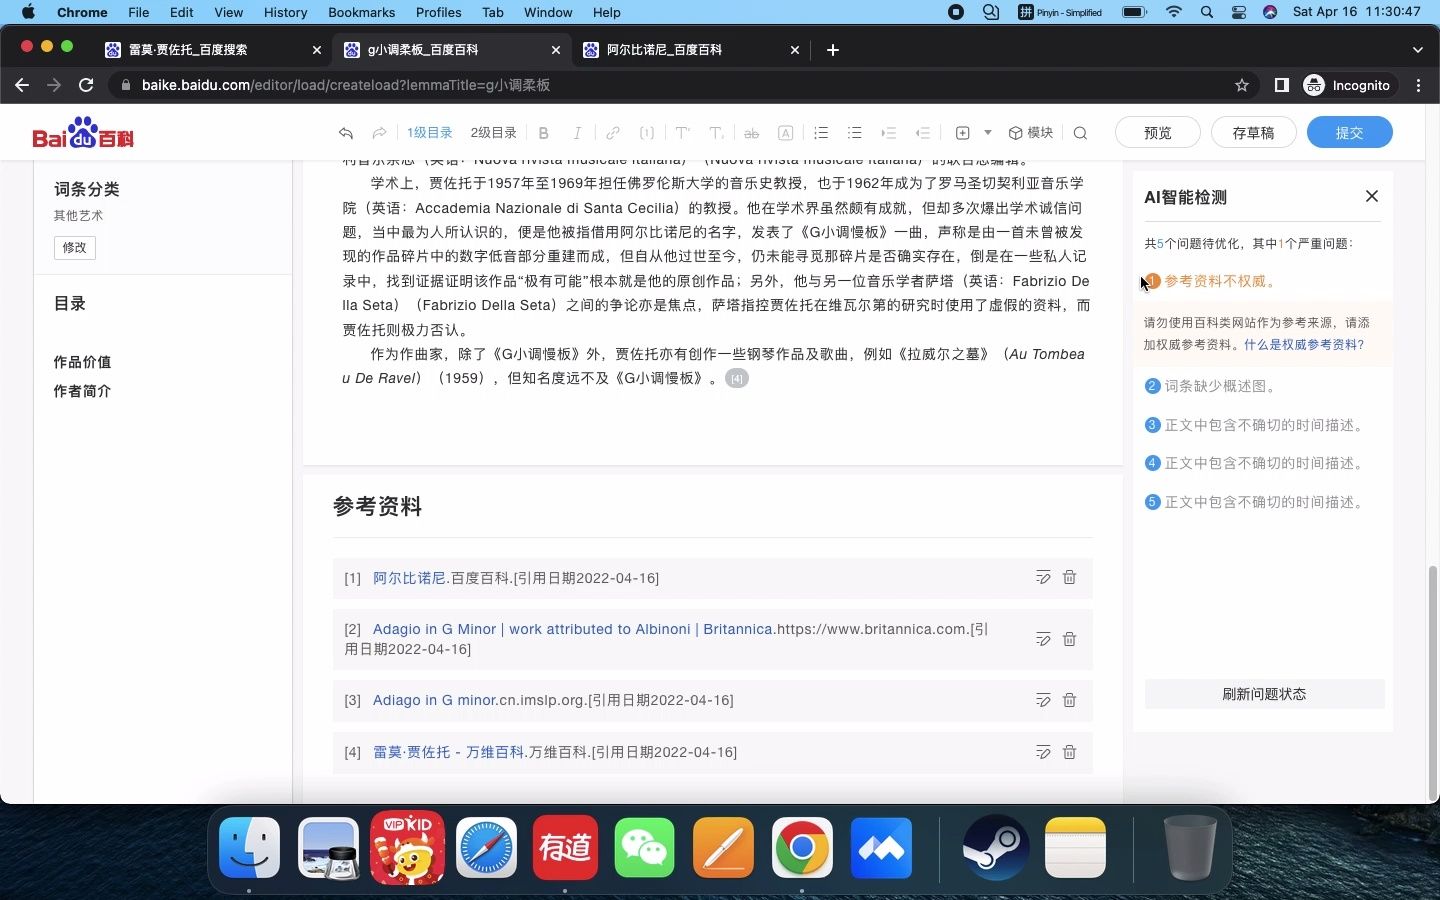Open the Bookmarks menu in menu bar
The image size is (1440, 900).
click(x=361, y=12)
